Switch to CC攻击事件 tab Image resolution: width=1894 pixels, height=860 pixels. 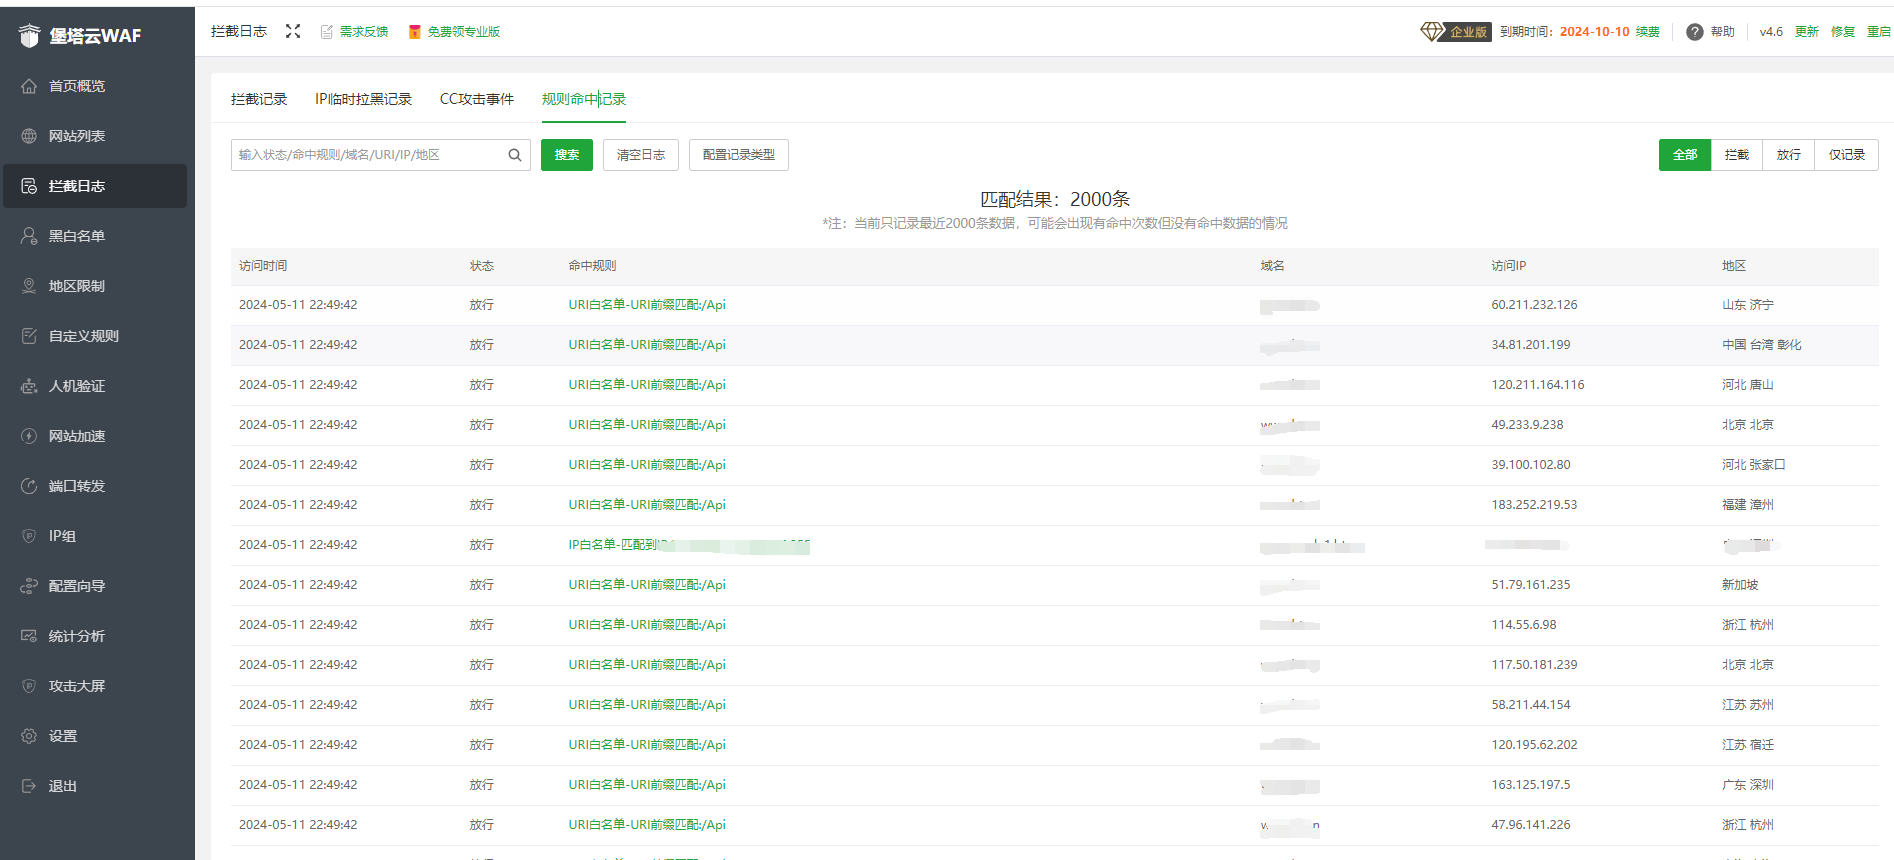point(477,99)
